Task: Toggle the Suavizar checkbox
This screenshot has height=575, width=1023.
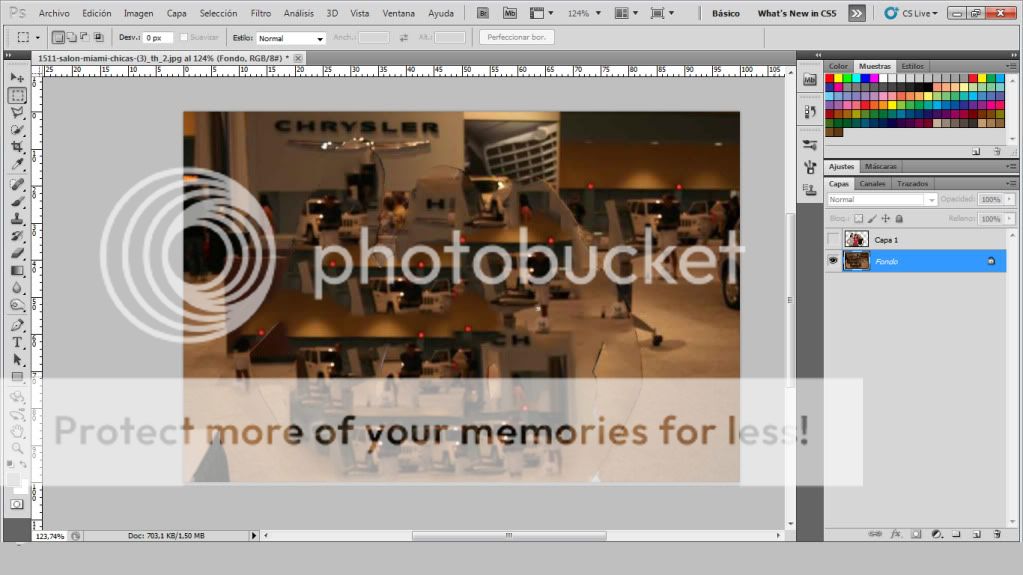Action: pyautogui.click(x=183, y=37)
